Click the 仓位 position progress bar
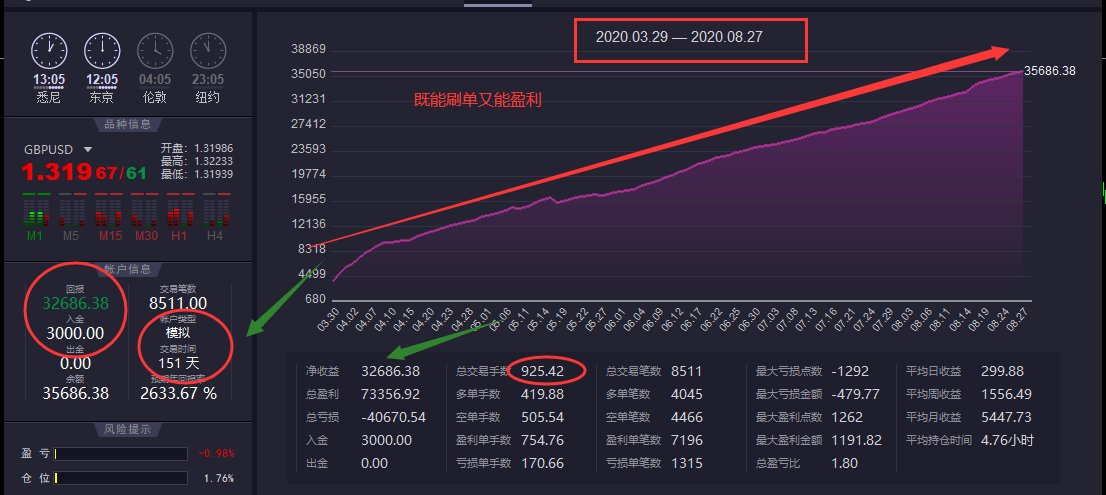Viewport: 1106px width, 495px height. point(121,478)
